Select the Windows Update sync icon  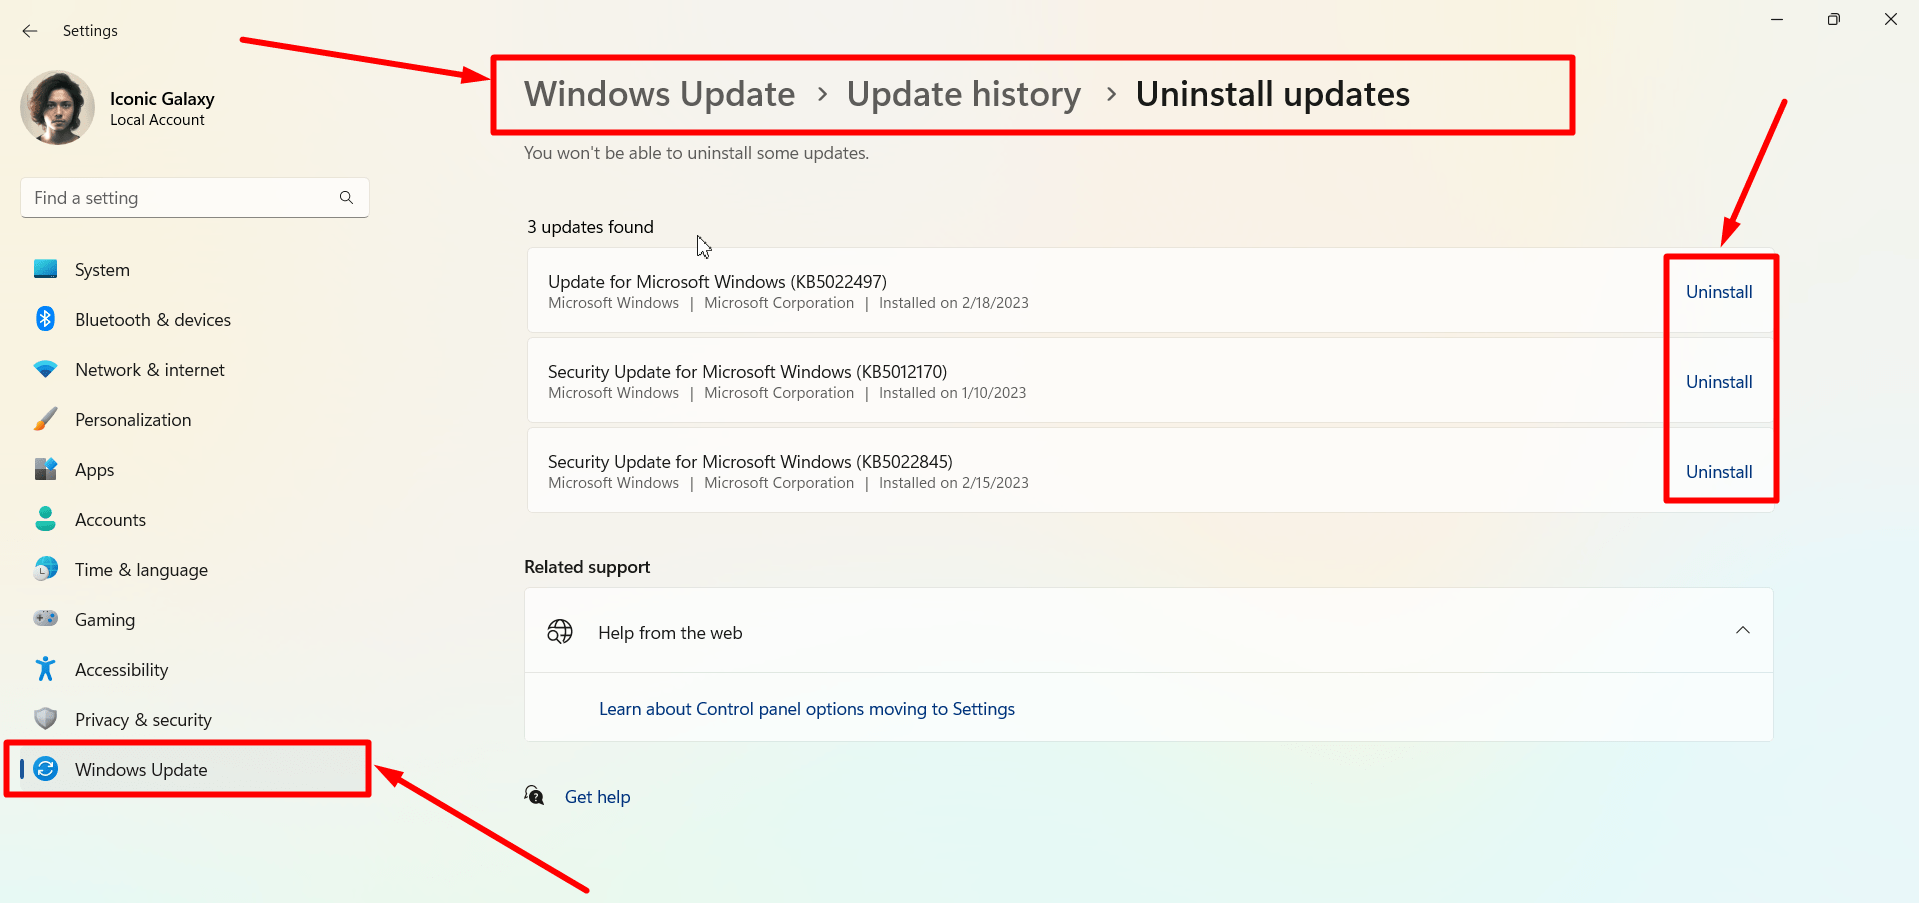[x=46, y=769]
